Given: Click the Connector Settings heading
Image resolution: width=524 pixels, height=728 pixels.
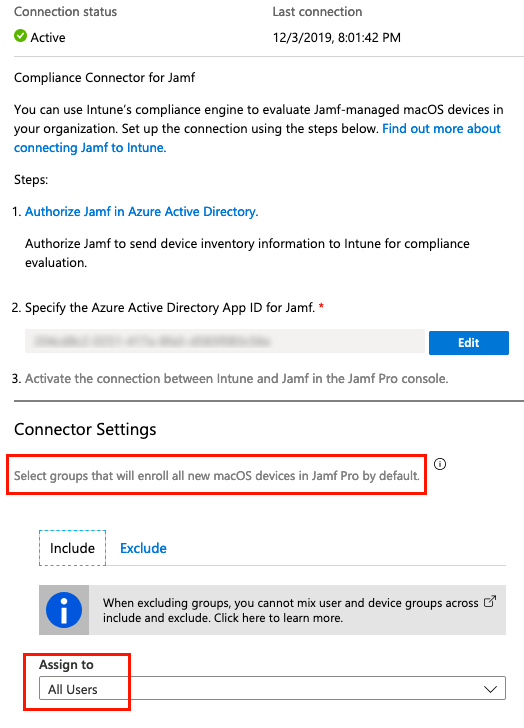Looking at the screenshot, I should pyautogui.click(x=85, y=429).
